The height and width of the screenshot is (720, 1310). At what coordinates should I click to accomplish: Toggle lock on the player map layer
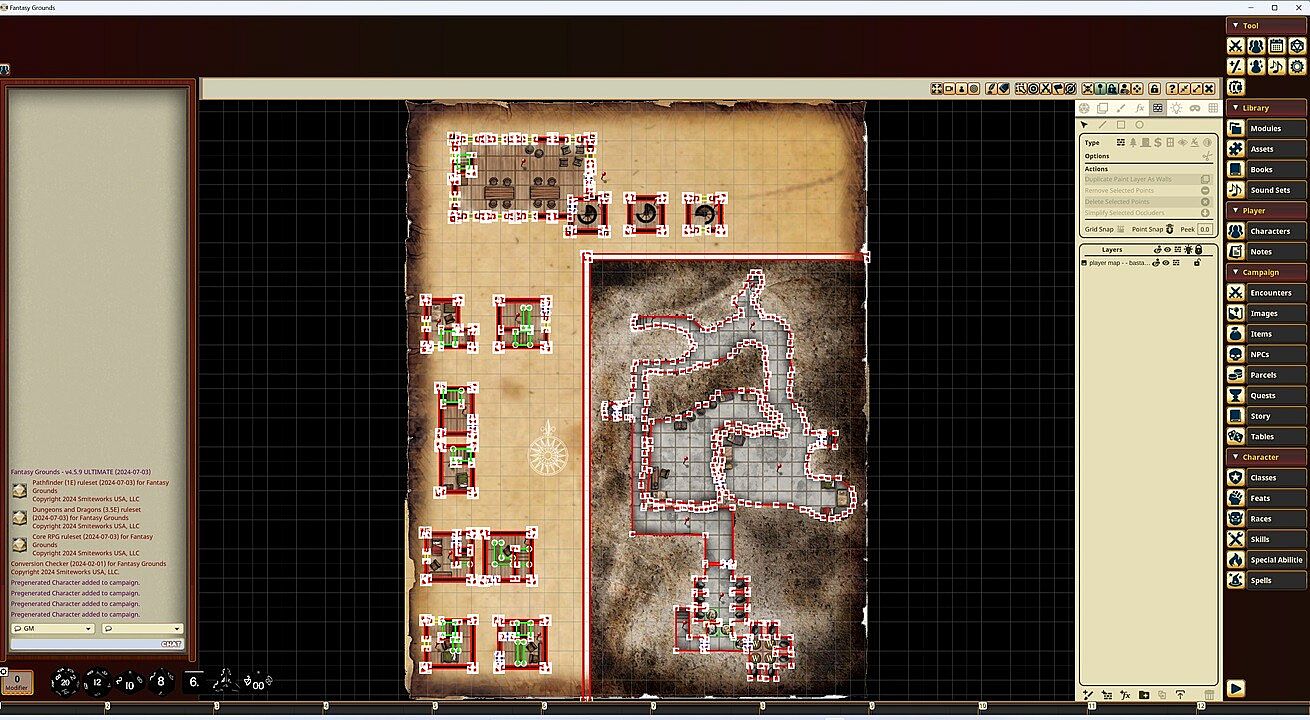[x=1196, y=263]
